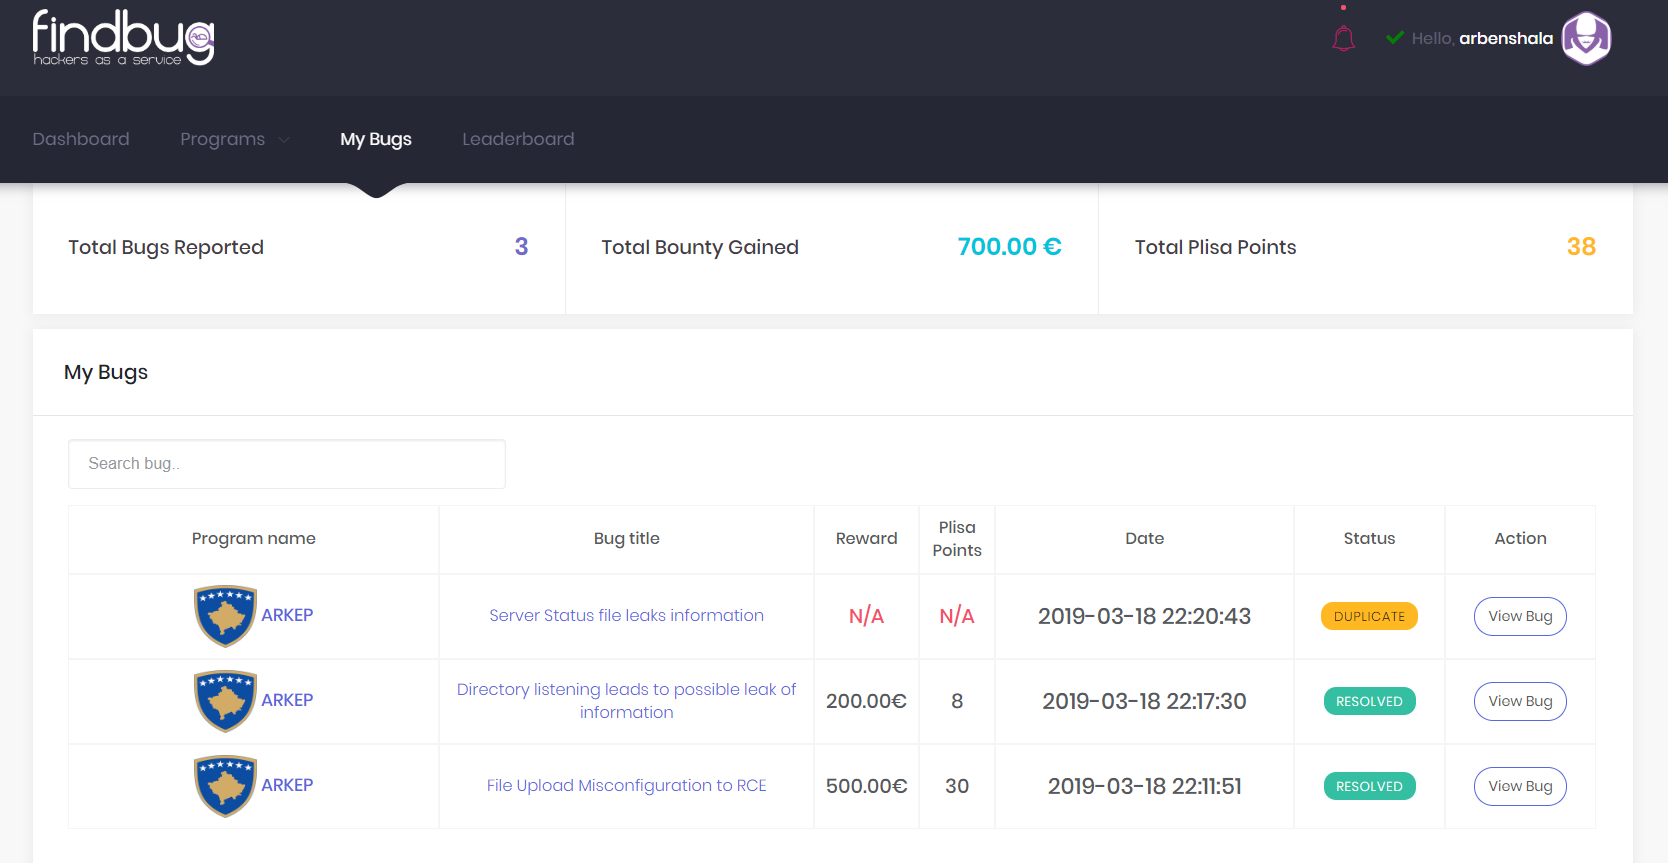
Task: Click the Plisa Points column header
Action: coord(957,539)
